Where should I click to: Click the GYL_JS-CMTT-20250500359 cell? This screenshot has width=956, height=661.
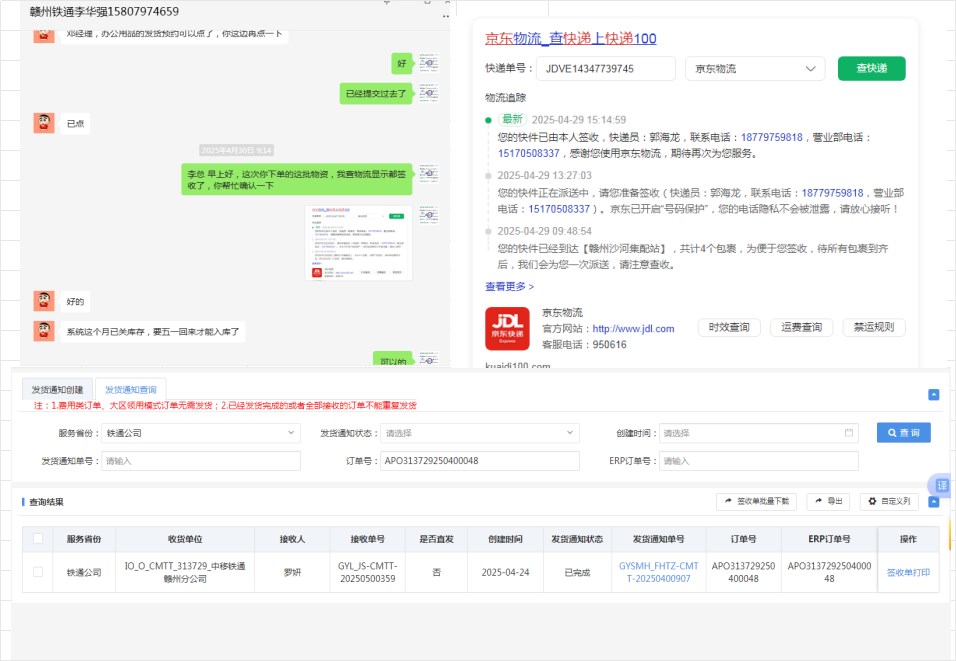(368, 572)
